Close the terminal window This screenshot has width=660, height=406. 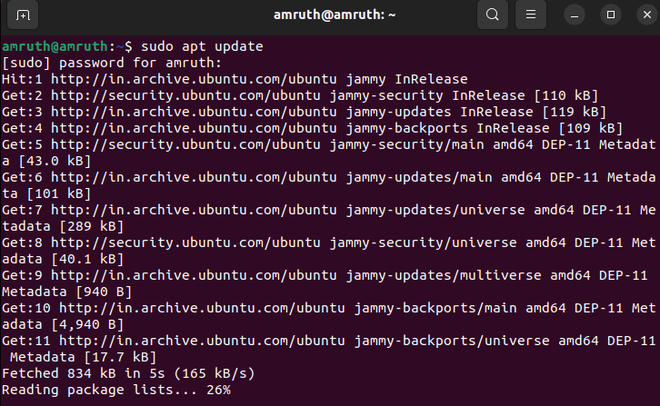(641, 15)
